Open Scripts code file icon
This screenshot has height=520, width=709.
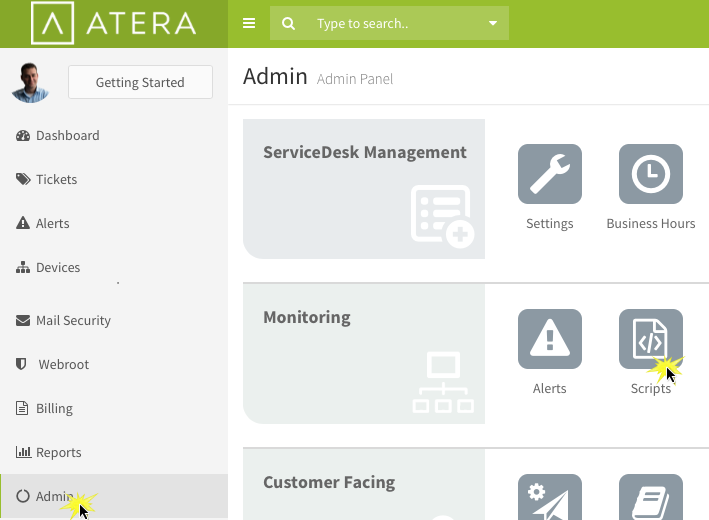click(651, 339)
